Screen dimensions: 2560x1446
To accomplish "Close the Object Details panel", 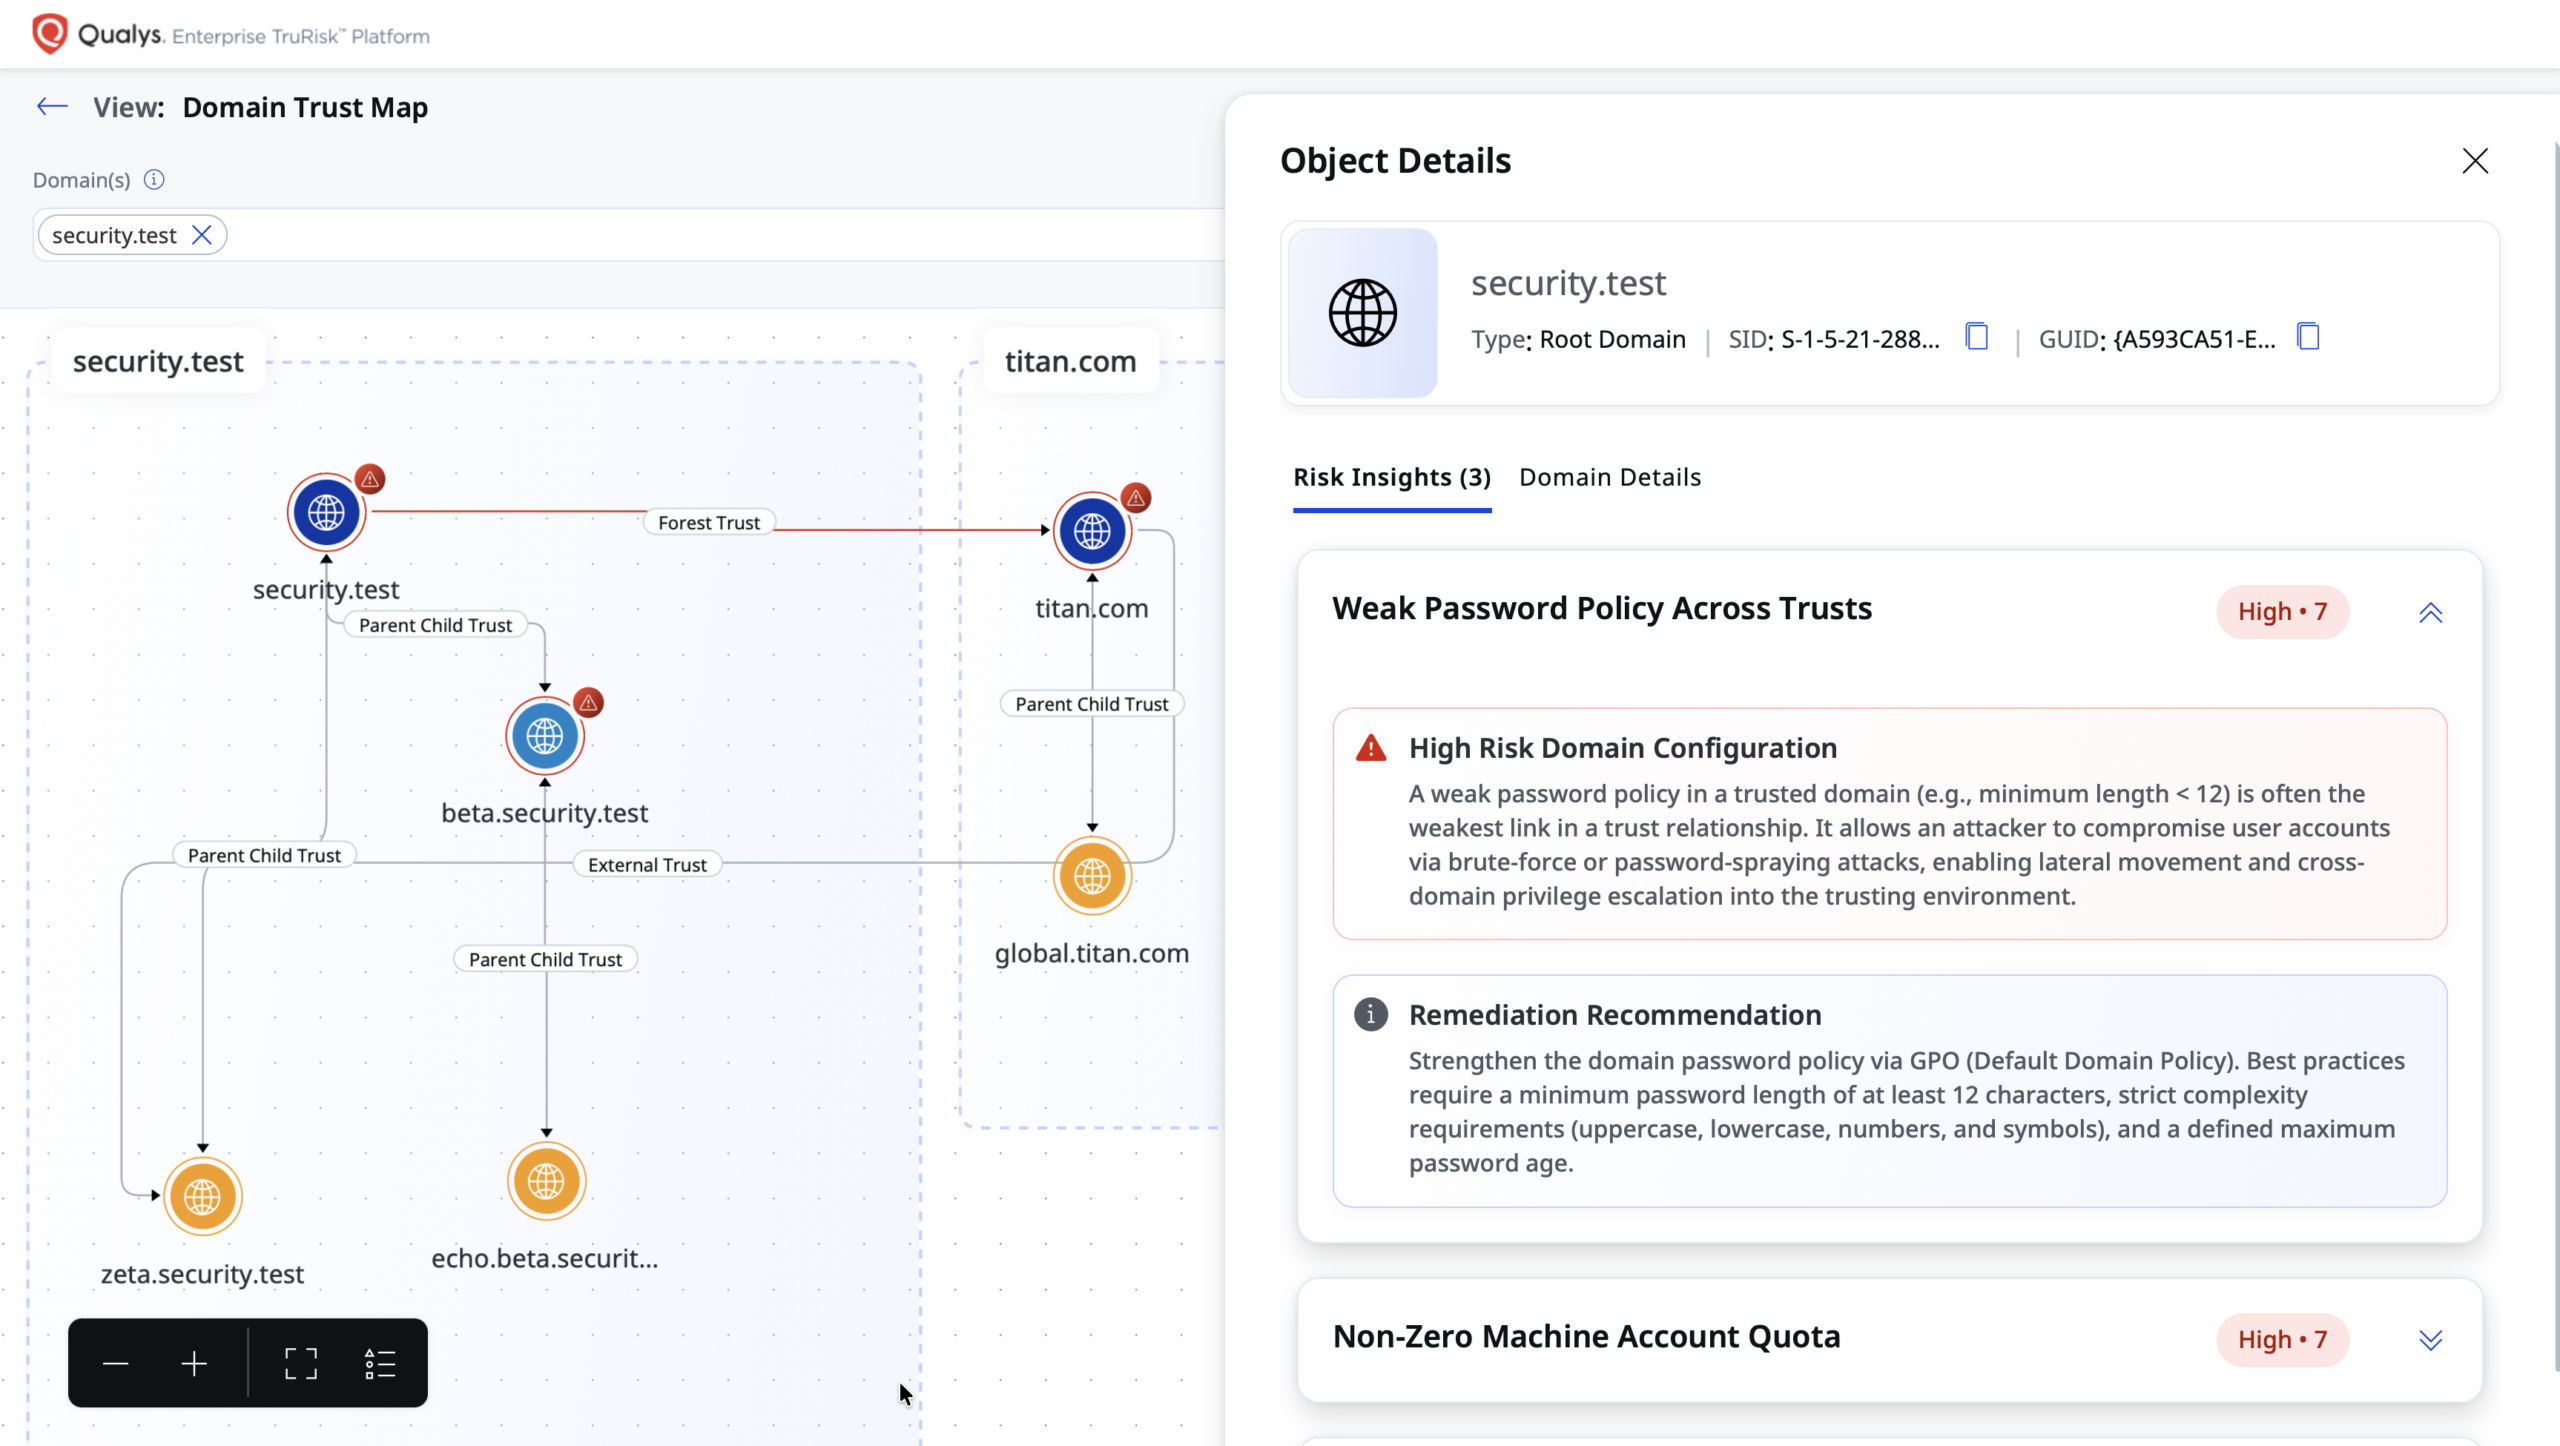I will (x=2475, y=161).
